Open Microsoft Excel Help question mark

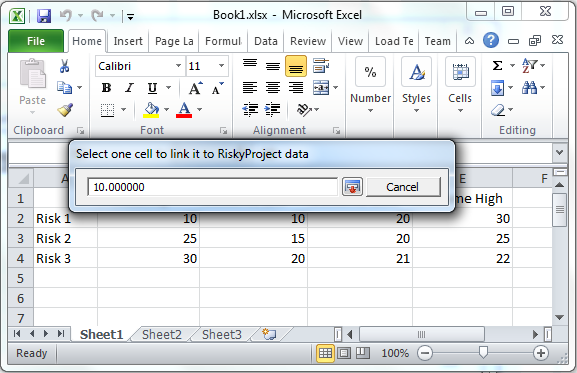point(491,40)
